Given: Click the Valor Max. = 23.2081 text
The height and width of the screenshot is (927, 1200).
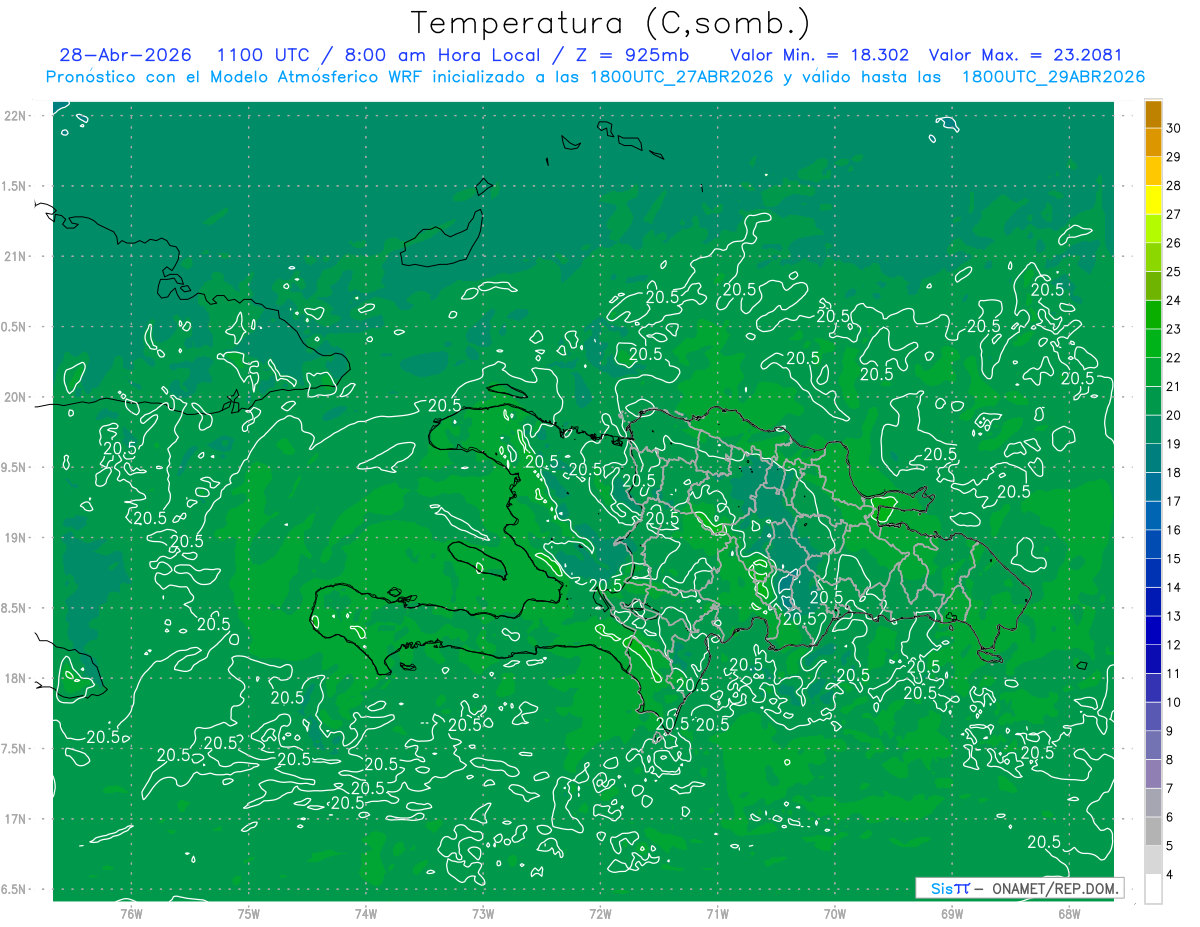Looking at the screenshot, I should tap(1025, 55).
